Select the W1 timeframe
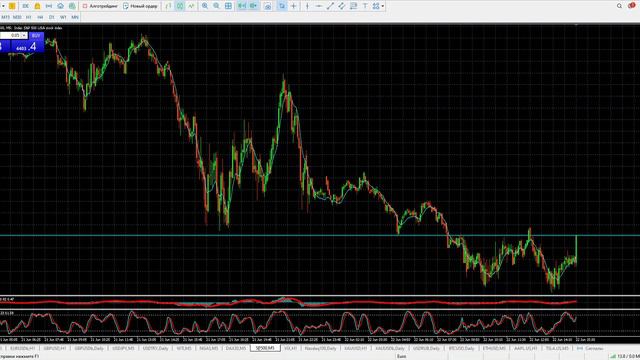Viewport: 640px width, 360px height. click(x=63, y=17)
